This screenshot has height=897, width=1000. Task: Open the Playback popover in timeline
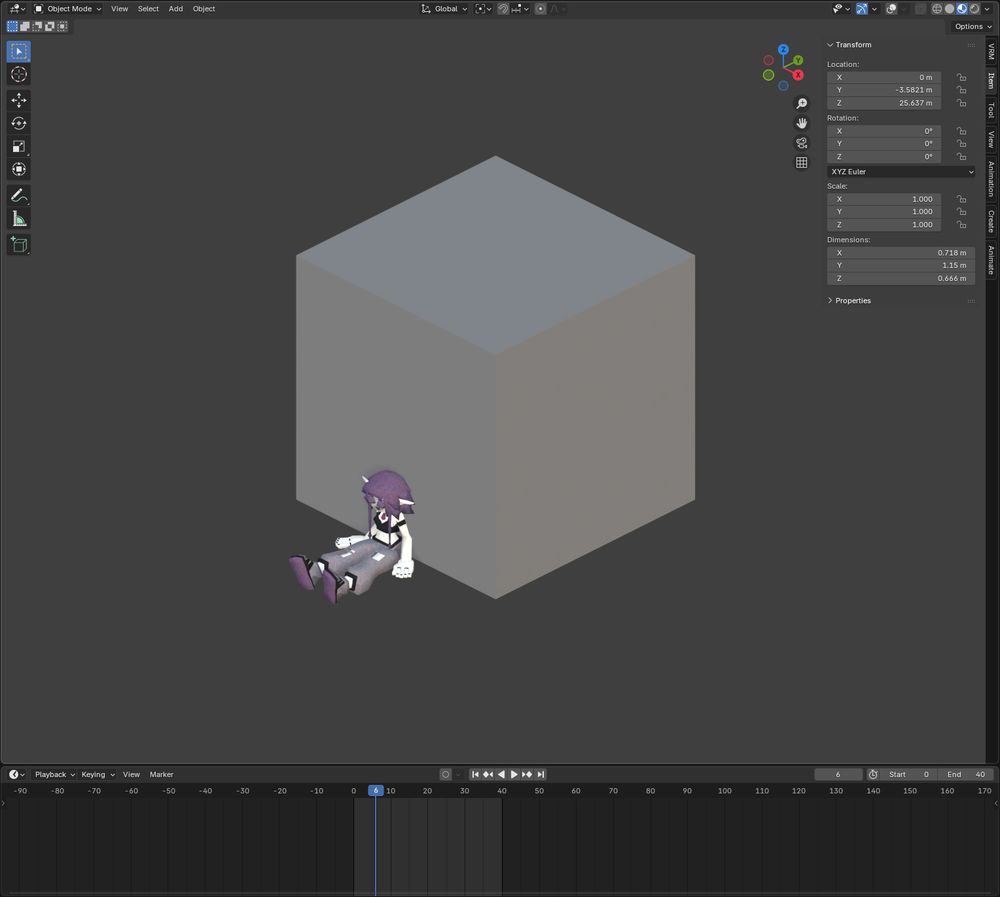(x=55, y=774)
